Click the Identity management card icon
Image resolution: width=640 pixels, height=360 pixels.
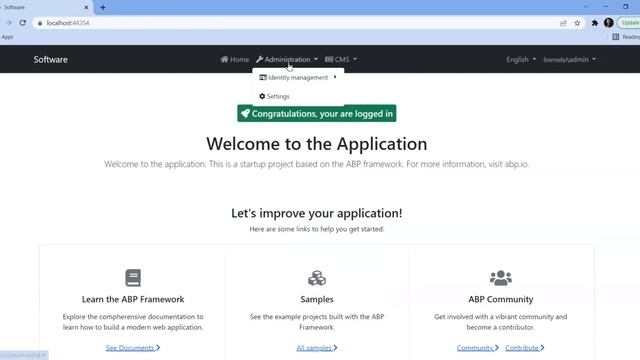point(263,77)
